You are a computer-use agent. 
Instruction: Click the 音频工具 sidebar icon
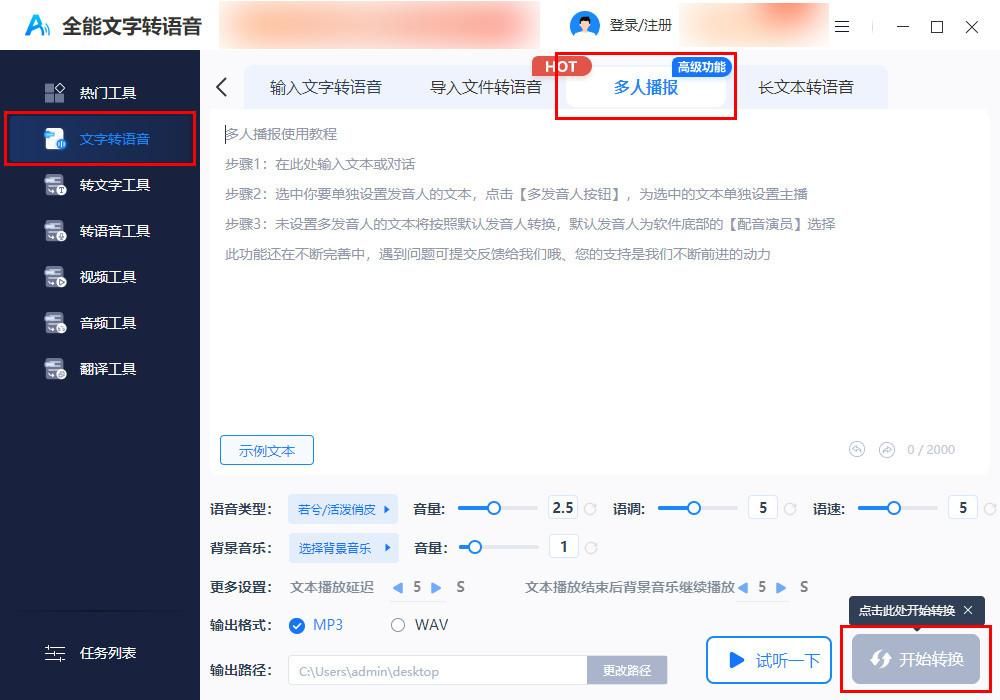[x=55, y=323]
